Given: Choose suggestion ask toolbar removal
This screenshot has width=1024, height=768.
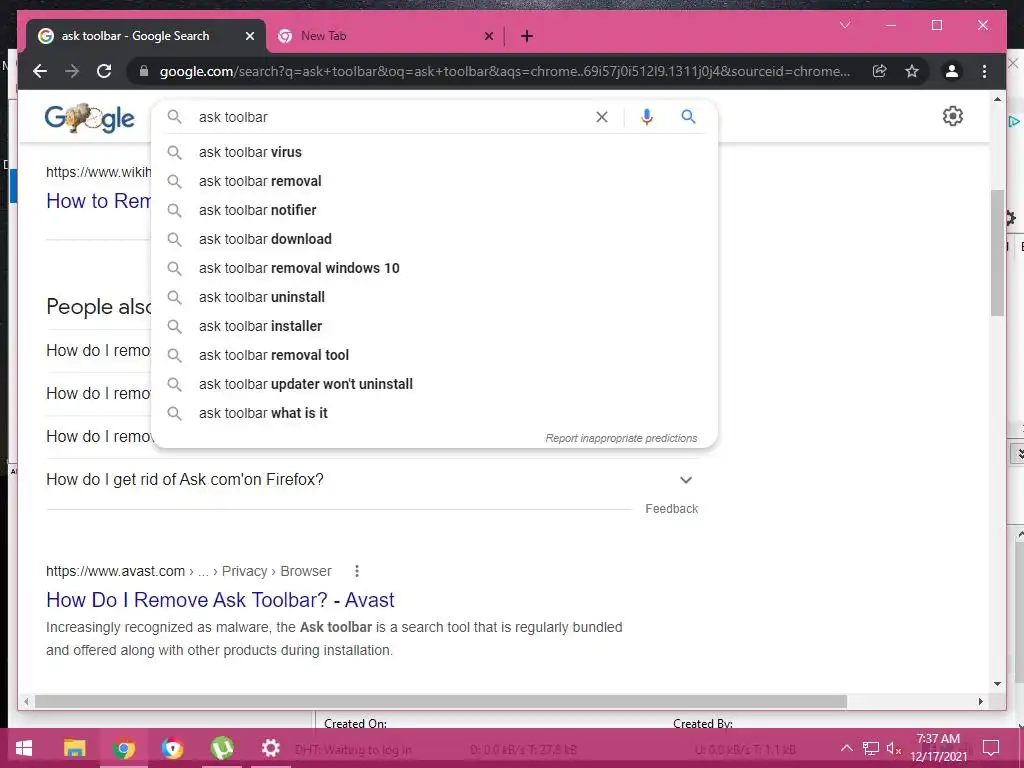Looking at the screenshot, I should pyautogui.click(x=434, y=181).
